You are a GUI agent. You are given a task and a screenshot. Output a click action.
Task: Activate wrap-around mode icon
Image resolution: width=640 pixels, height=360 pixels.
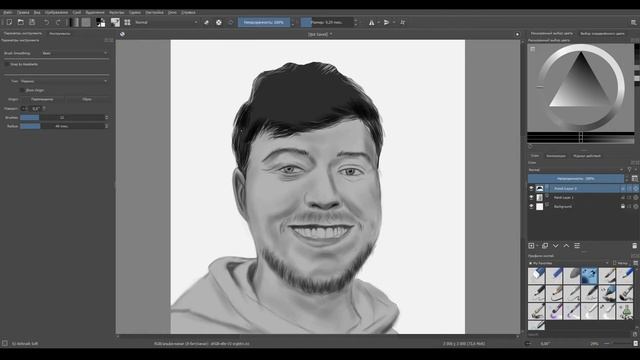(403, 22)
